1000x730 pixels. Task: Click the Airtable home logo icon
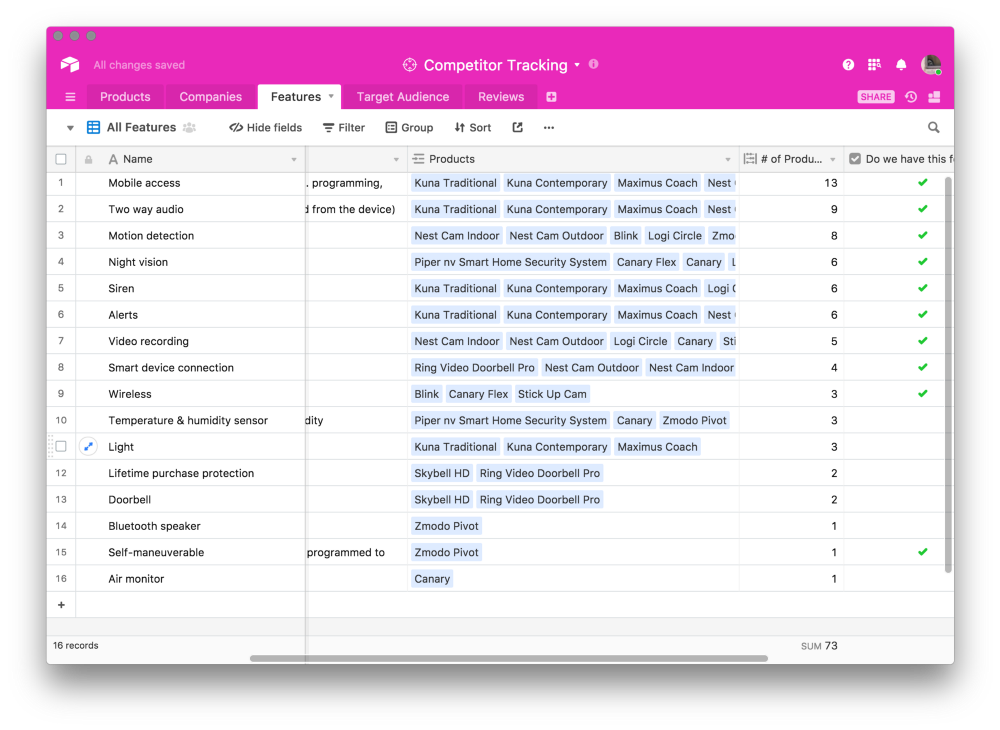pos(70,64)
